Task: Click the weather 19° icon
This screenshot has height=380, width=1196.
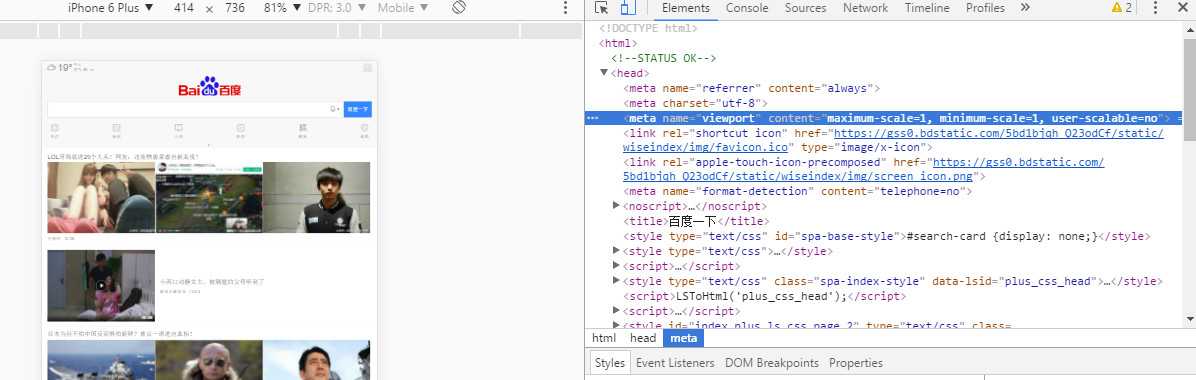Action: 59,68
